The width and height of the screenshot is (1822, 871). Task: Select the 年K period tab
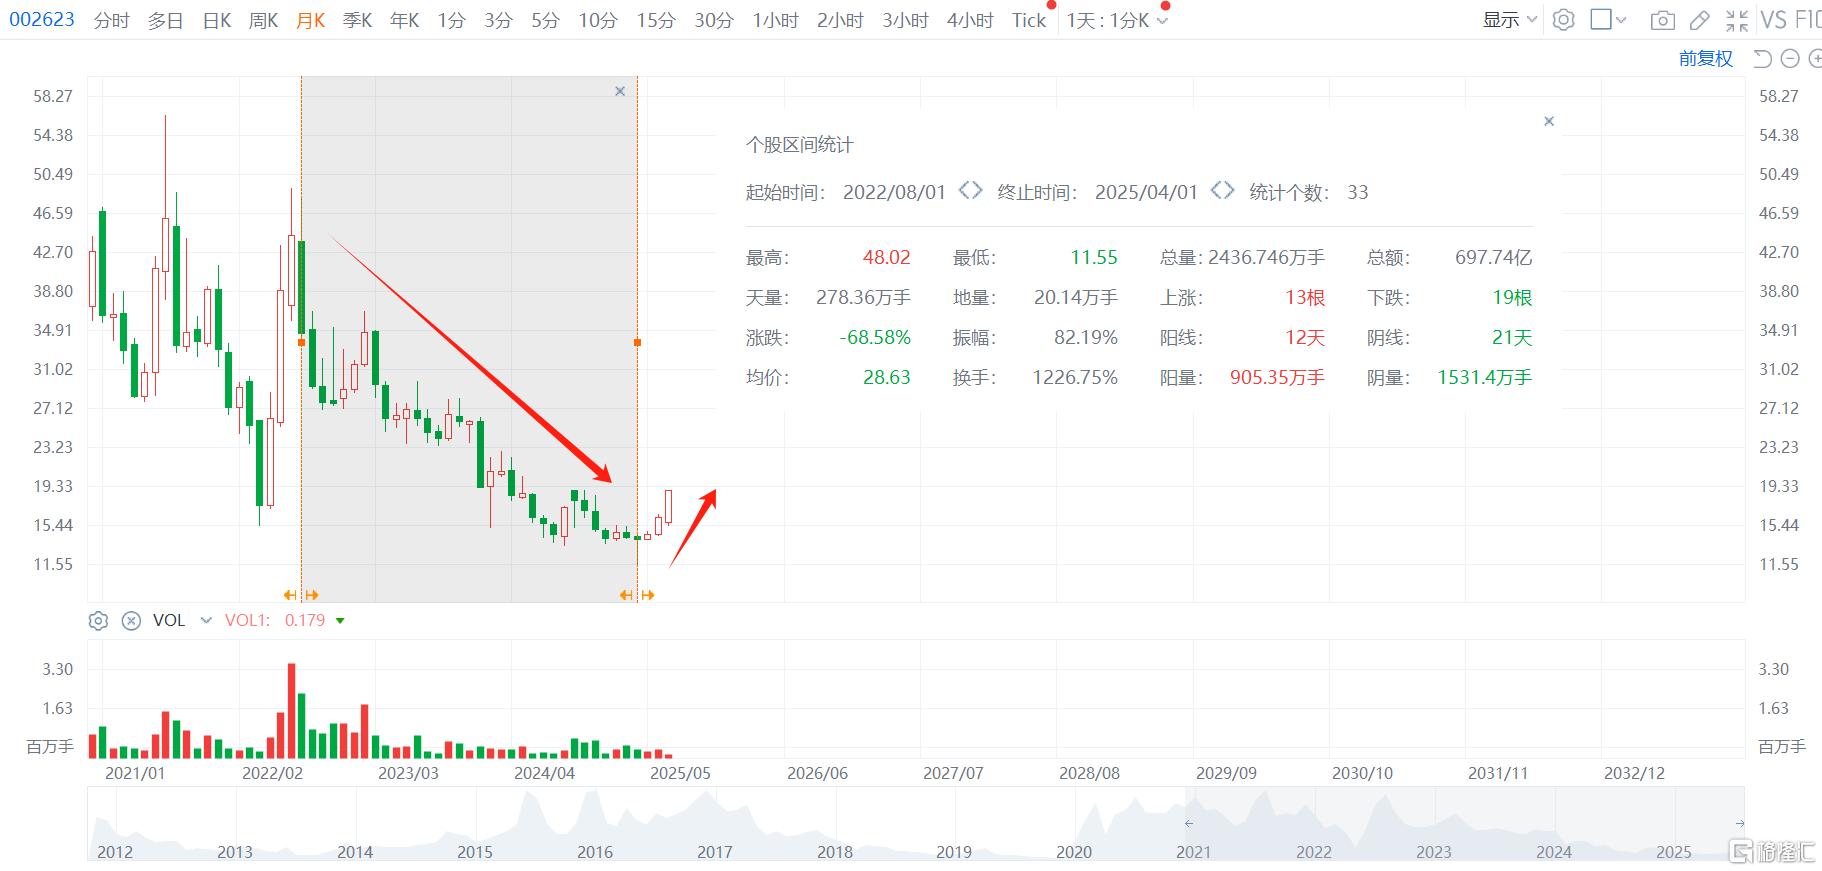click(x=405, y=21)
